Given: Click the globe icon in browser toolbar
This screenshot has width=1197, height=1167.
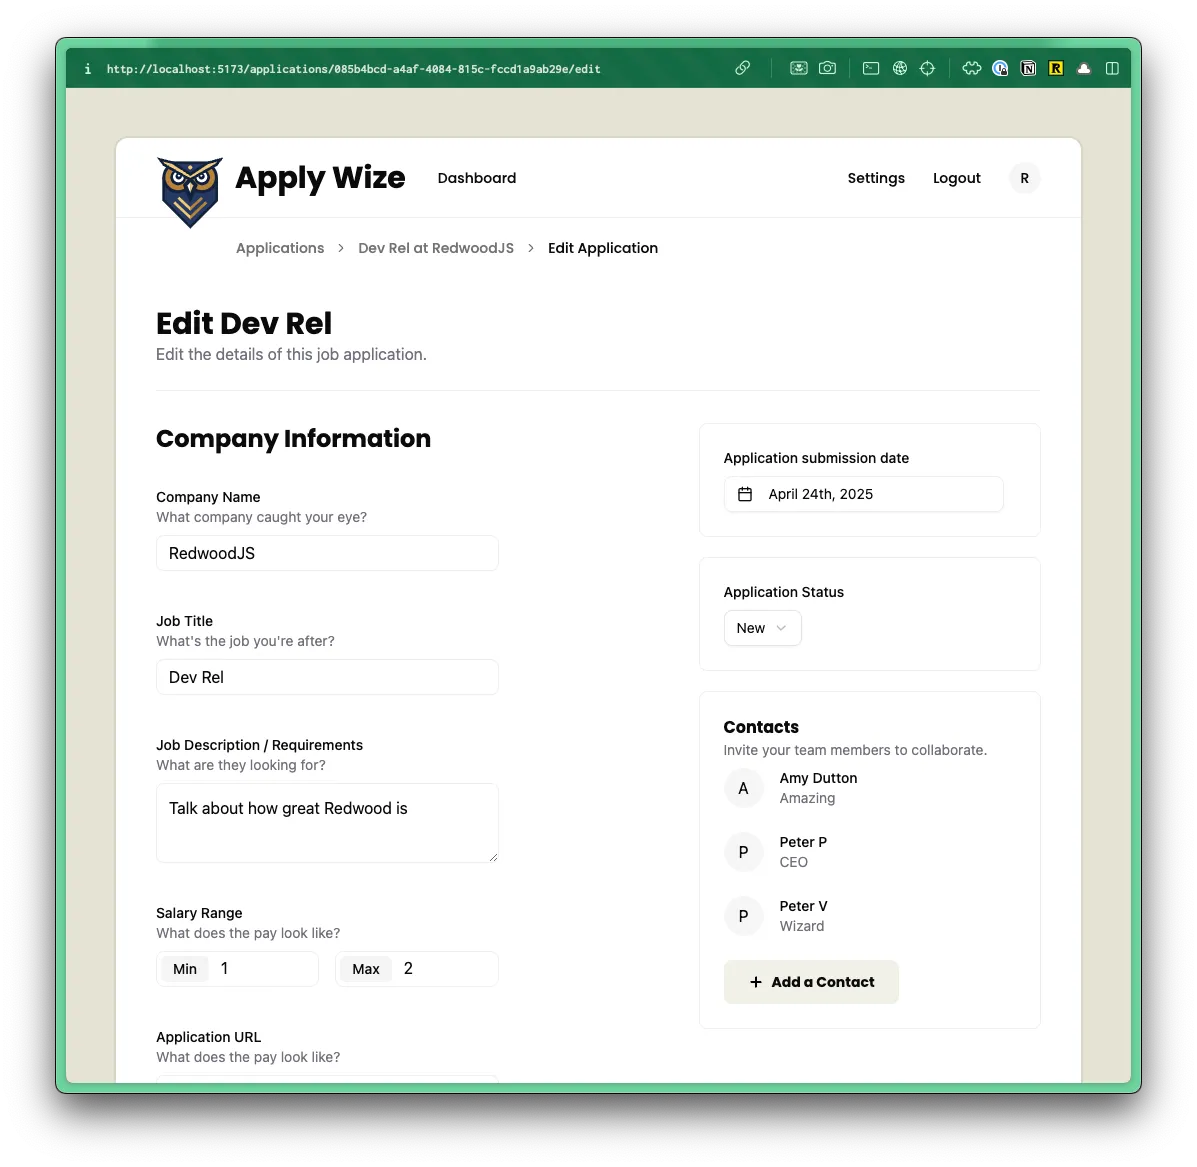Looking at the screenshot, I should click(x=900, y=68).
